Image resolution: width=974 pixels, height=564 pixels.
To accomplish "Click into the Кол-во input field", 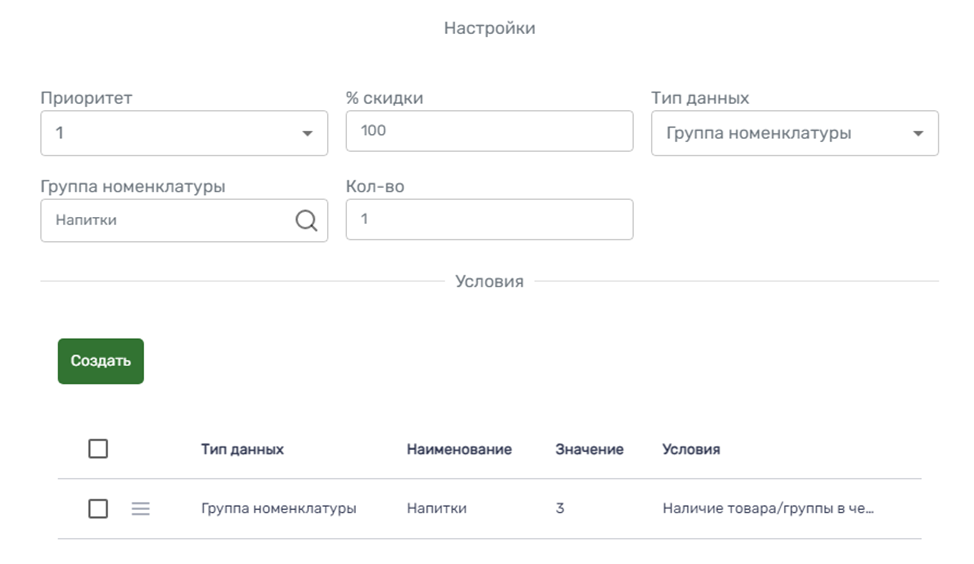I will (489, 220).
